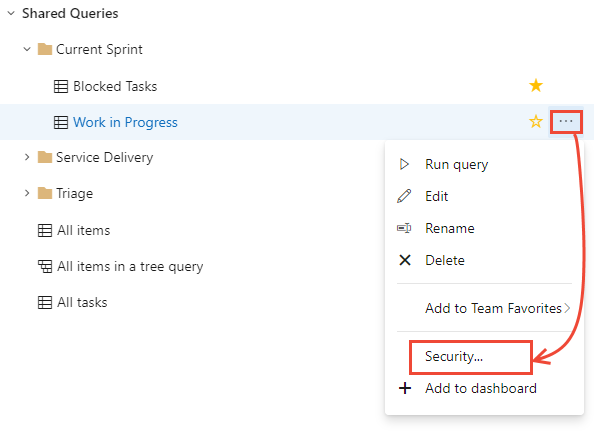
Task: Open the Work in Progress query link
Action: coord(125,122)
